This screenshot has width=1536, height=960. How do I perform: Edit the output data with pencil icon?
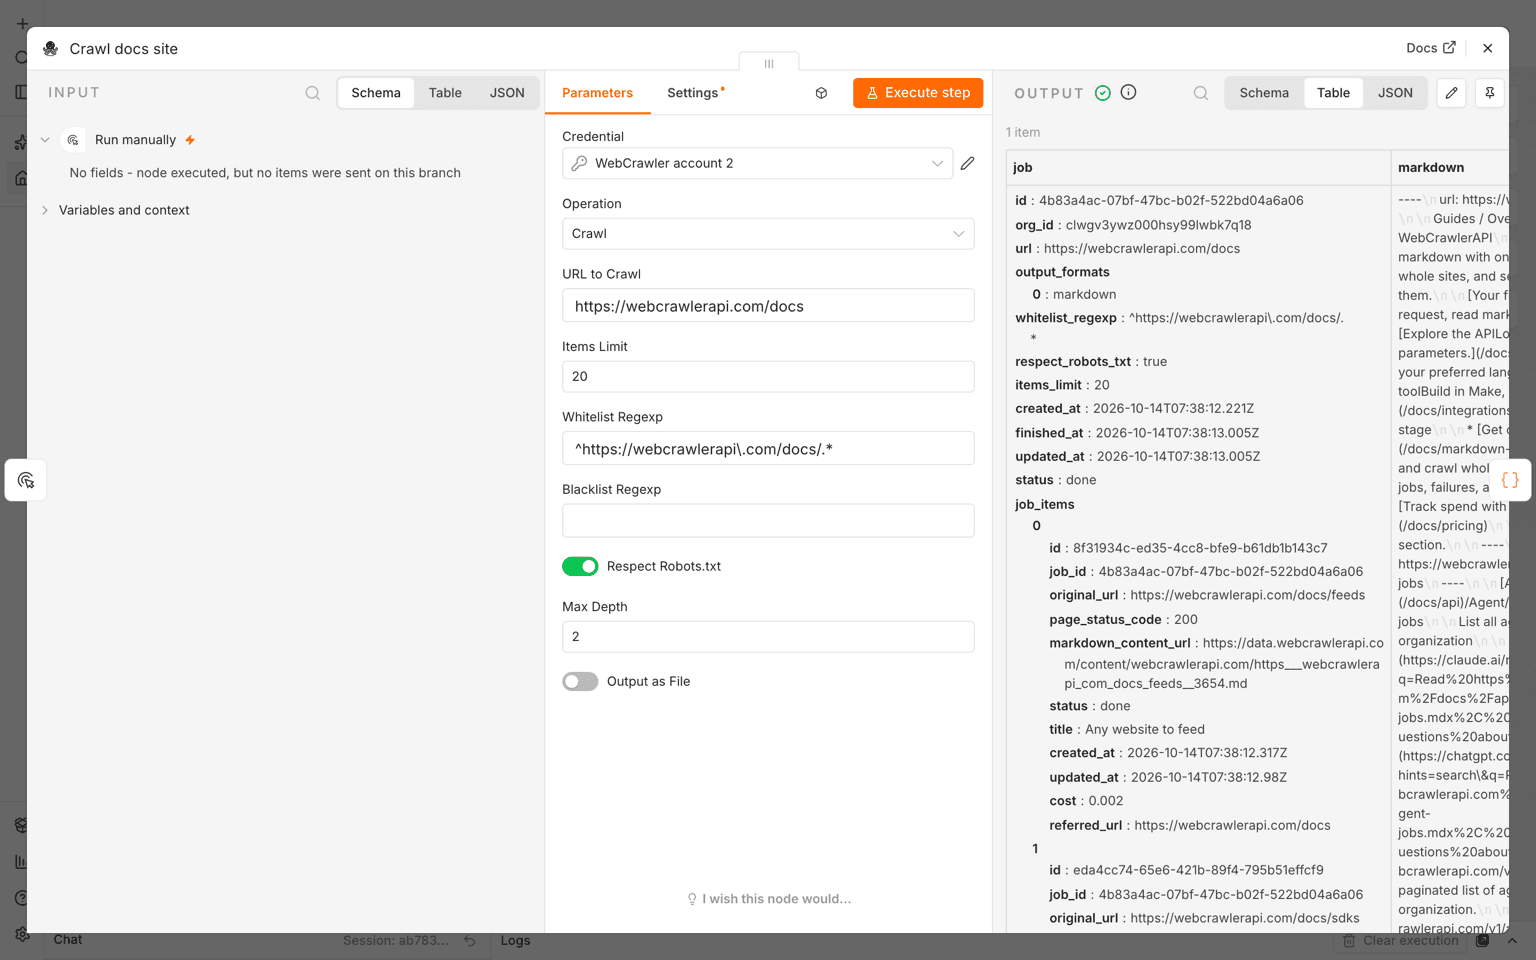coord(1452,93)
